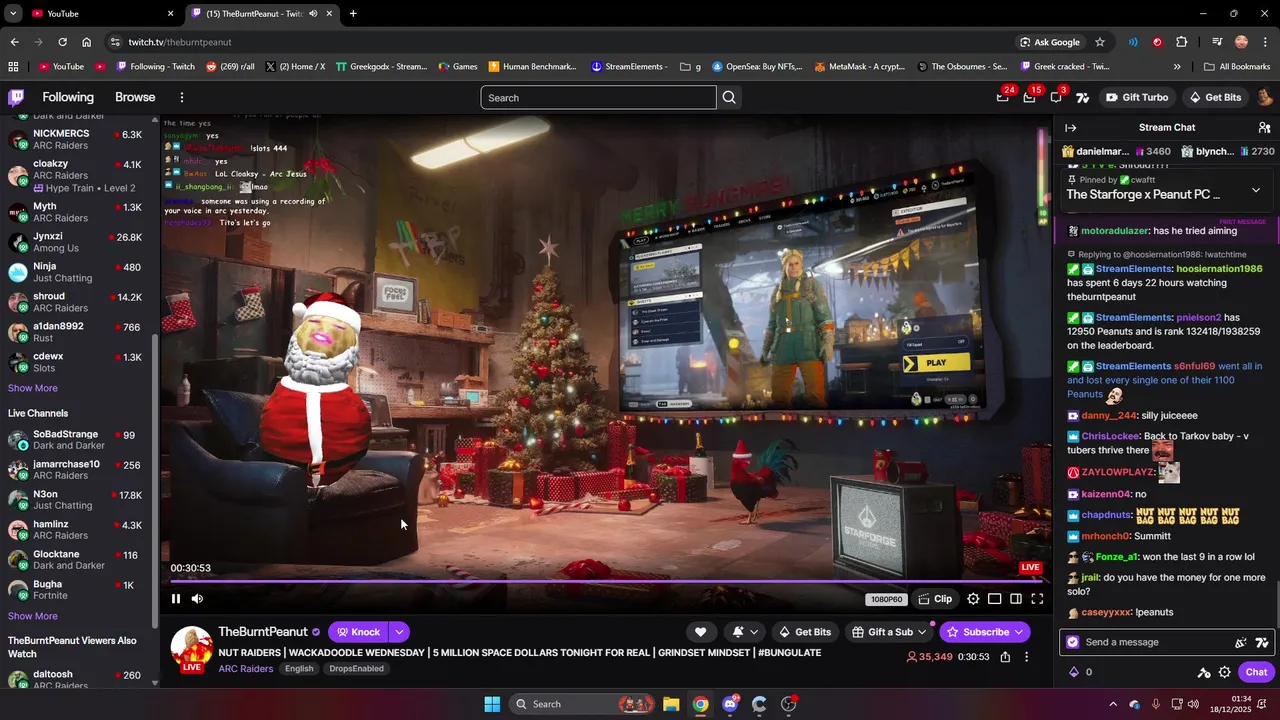
Task: Open the notifications icon with 15 badge
Action: (1029, 97)
